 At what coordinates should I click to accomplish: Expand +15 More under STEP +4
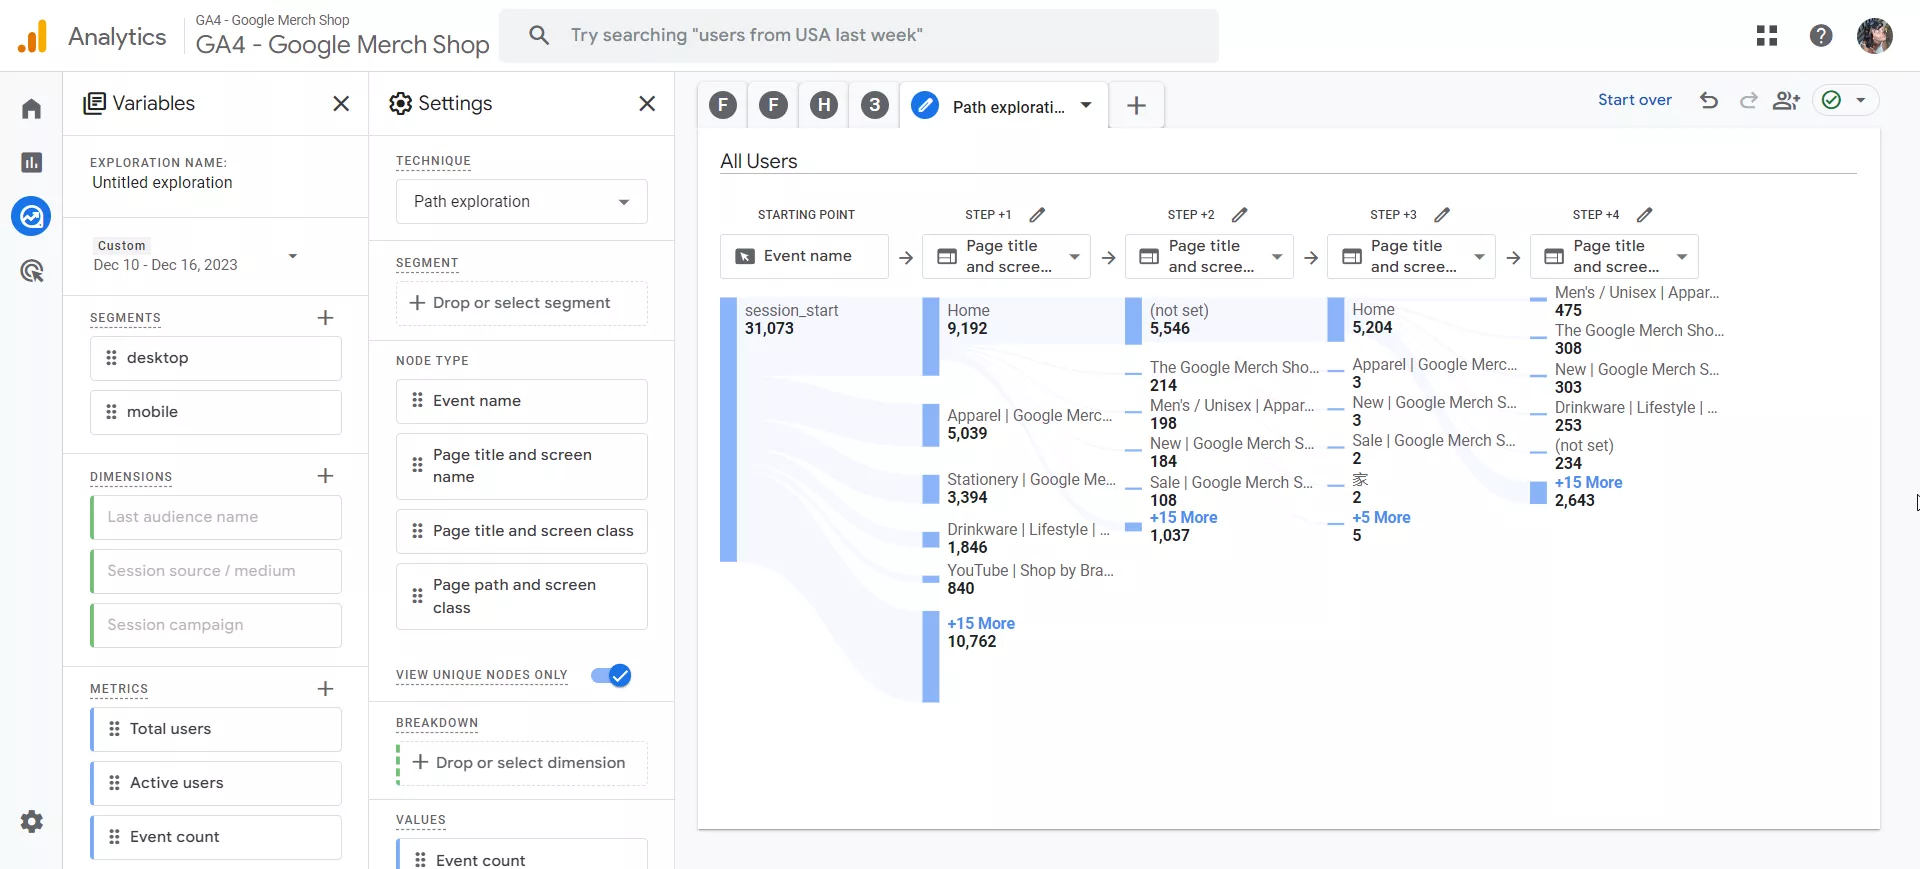click(x=1588, y=483)
